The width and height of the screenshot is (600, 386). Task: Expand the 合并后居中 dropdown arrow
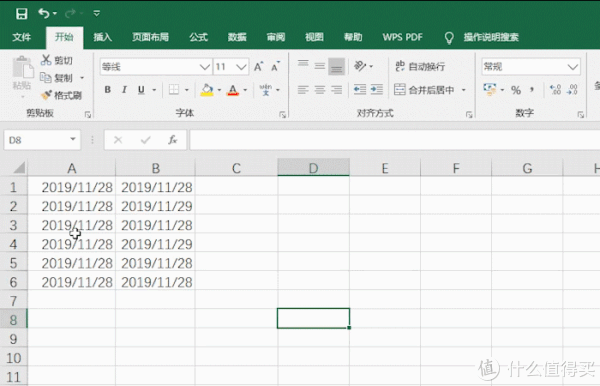(x=463, y=90)
